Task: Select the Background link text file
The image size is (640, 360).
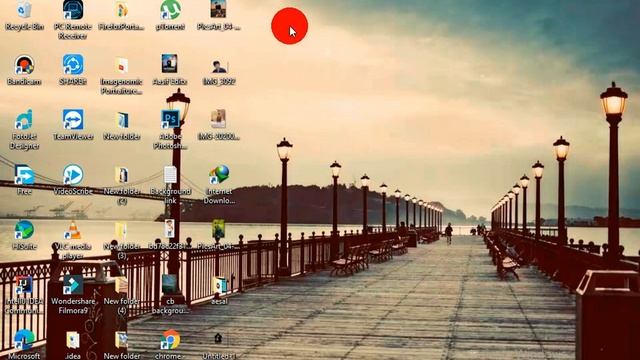Action: pyautogui.click(x=170, y=175)
